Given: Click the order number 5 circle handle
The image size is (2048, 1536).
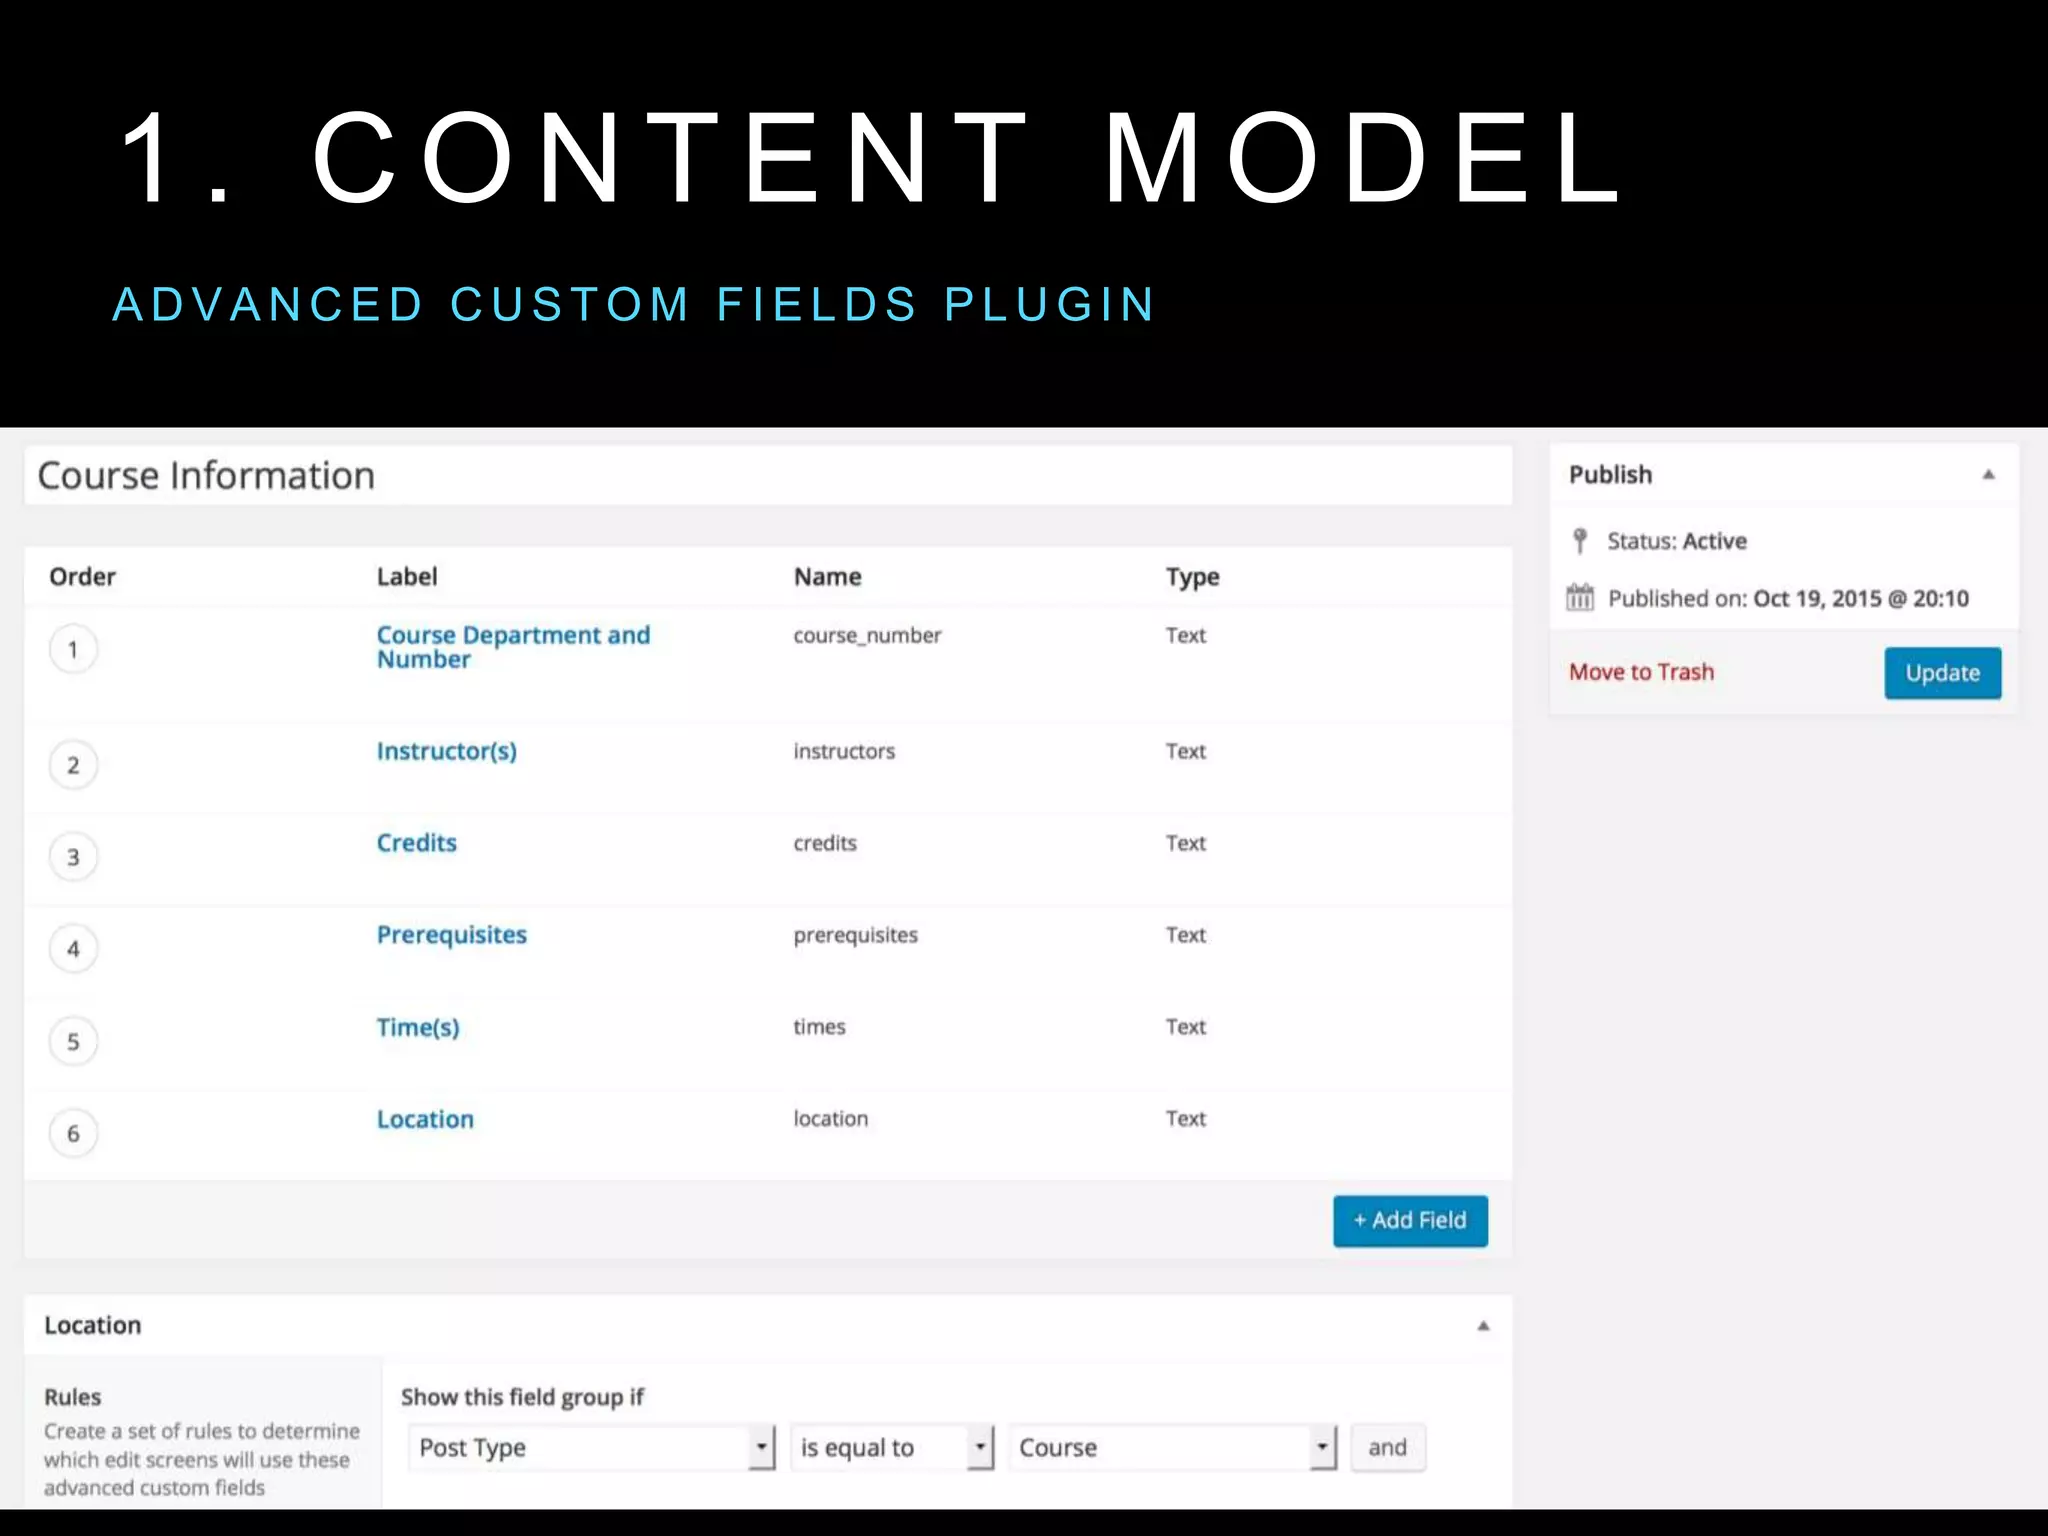Looking at the screenshot, I should coord(73,1042).
